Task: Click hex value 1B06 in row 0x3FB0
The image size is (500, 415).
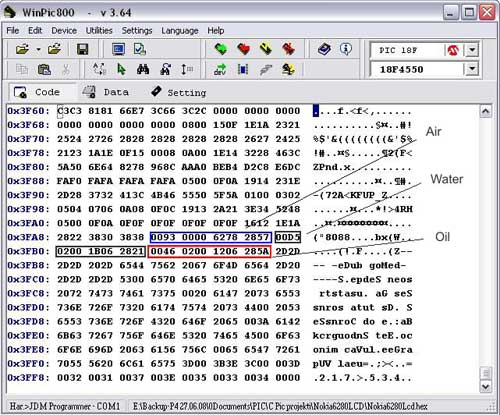Action: [x=101, y=251]
